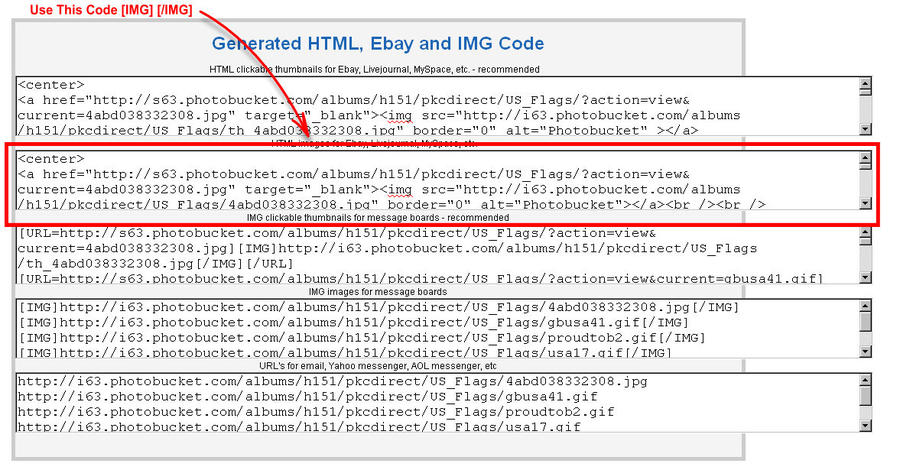Click scrollbar thumb in URL's code box
This screenshot has width=900, height=470.
tap(865, 397)
